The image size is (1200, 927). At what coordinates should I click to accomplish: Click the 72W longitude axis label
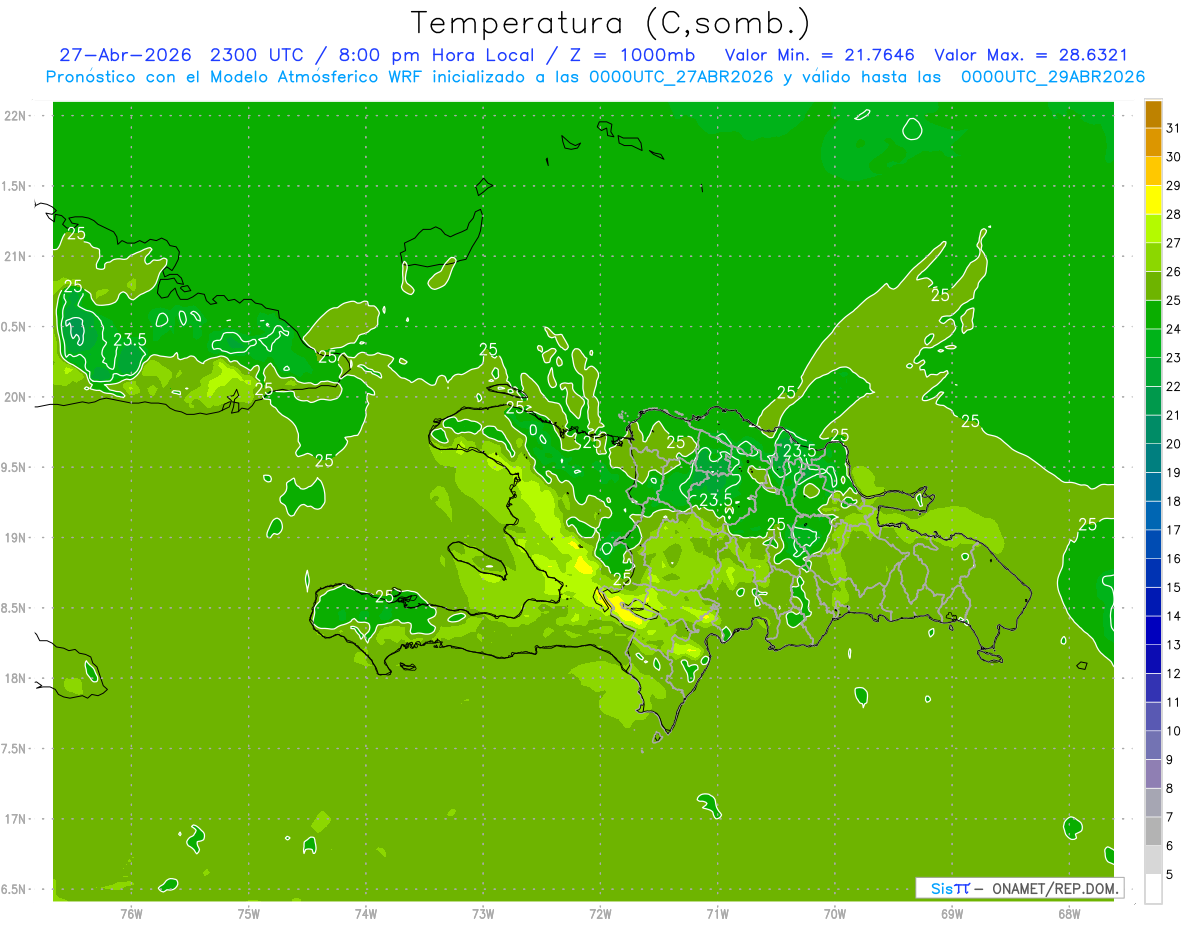tap(600, 914)
